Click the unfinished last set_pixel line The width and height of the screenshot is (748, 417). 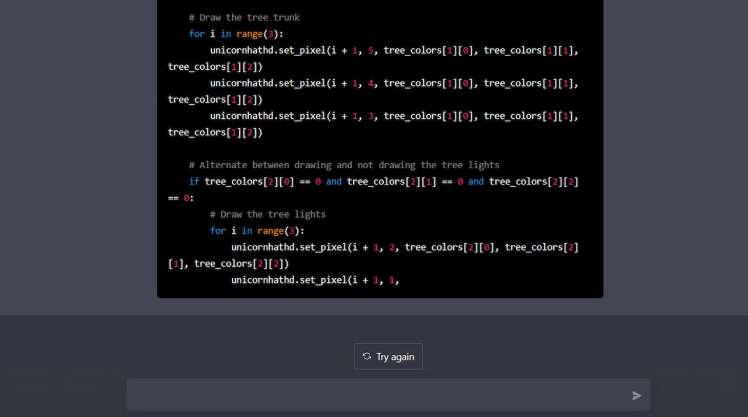point(315,280)
